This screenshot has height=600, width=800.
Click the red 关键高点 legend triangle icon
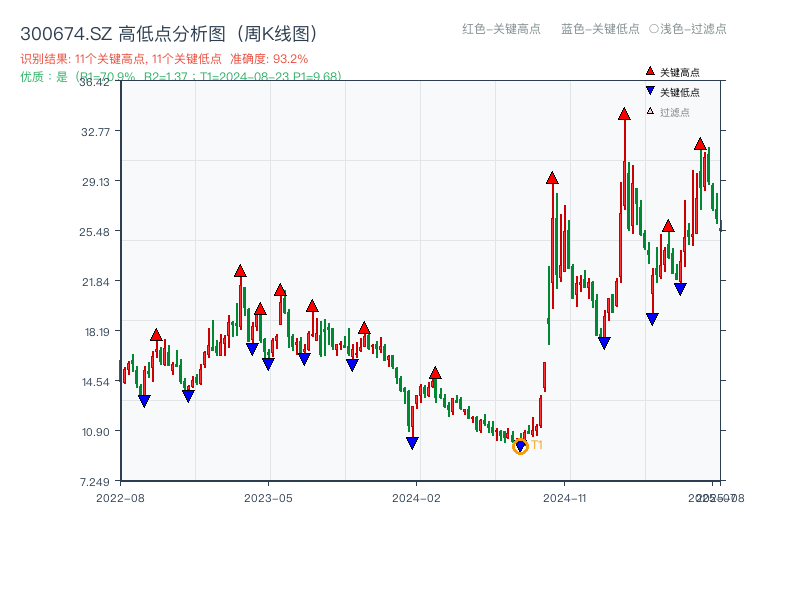pyautogui.click(x=648, y=70)
